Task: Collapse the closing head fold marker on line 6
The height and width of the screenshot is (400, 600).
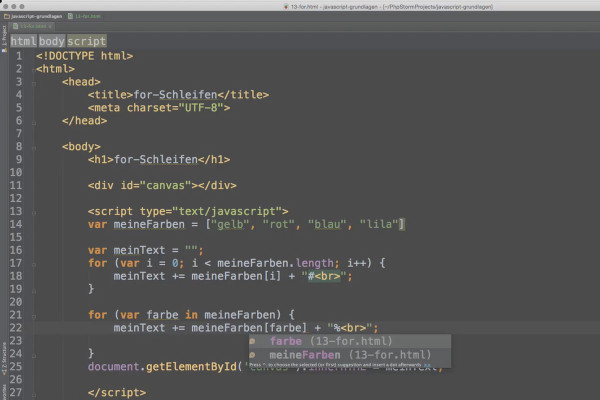Action: 34,123
